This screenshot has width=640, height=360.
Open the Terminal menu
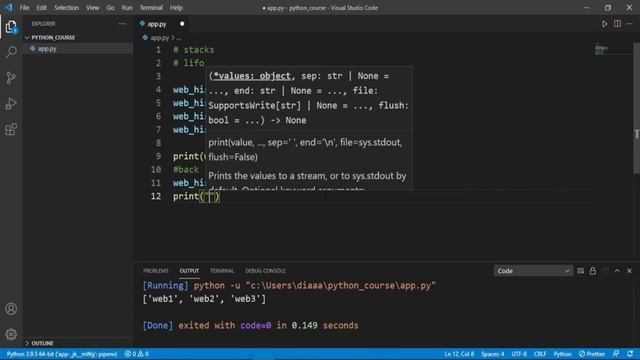[x=151, y=8]
